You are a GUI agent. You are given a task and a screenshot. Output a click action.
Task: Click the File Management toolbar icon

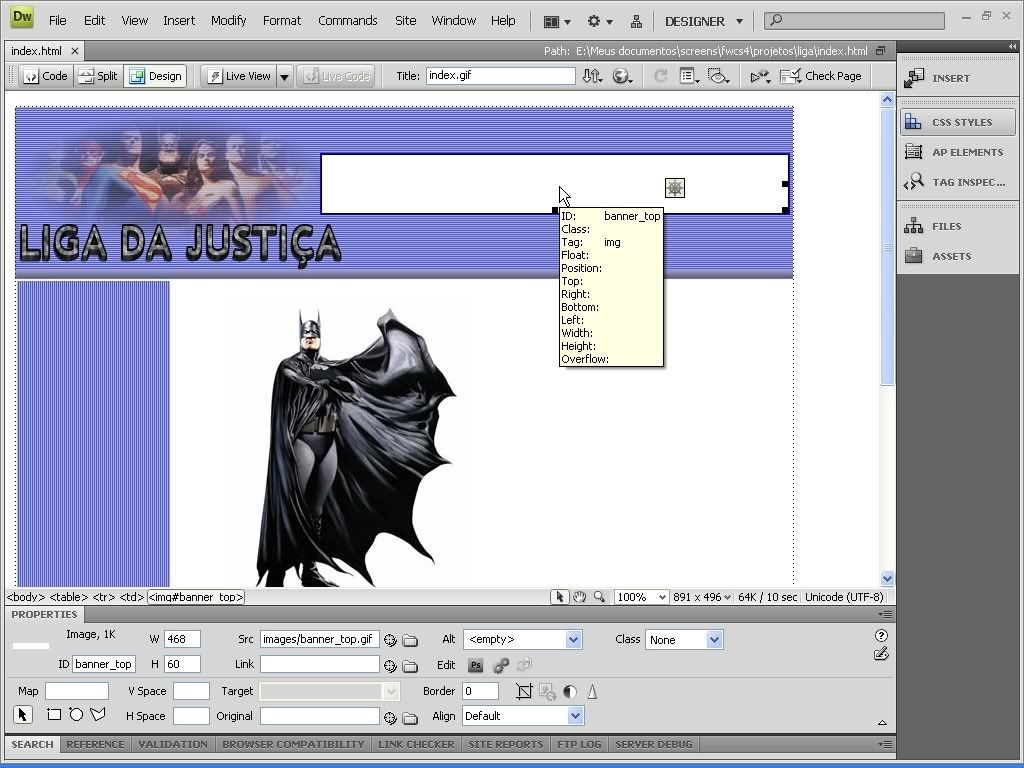(592, 76)
